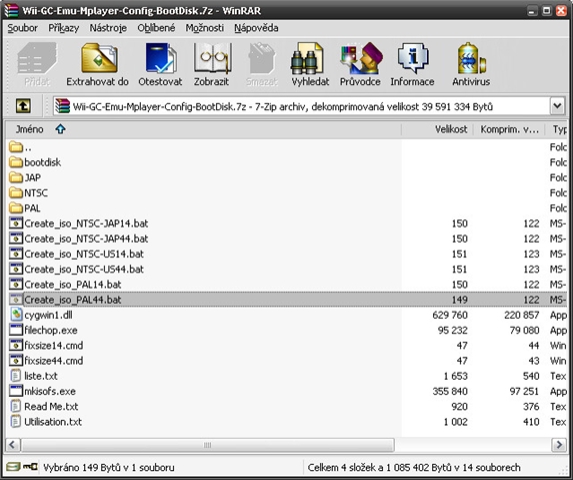Click the JAP folder icon
This screenshot has height=480, width=573.
click(x=16, y=178)
